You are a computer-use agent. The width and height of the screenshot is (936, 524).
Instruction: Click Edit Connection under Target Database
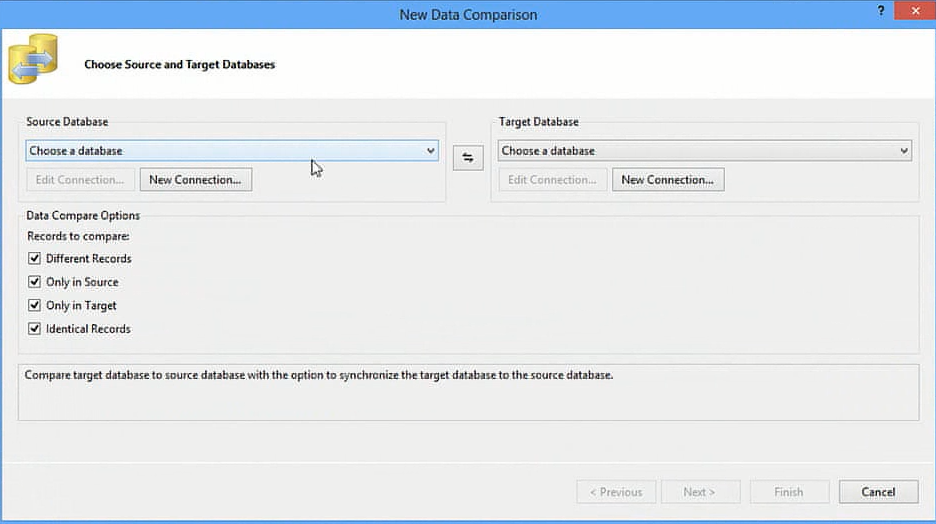[x=552, y=180]
